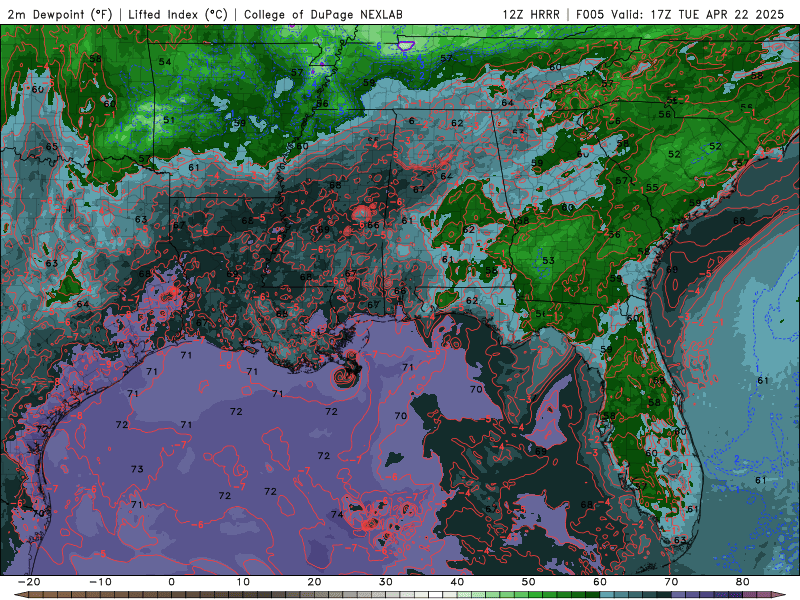Click the "10" colorbar label
Viewport: 800px width, 600px height.
click(x=243, y=582)
